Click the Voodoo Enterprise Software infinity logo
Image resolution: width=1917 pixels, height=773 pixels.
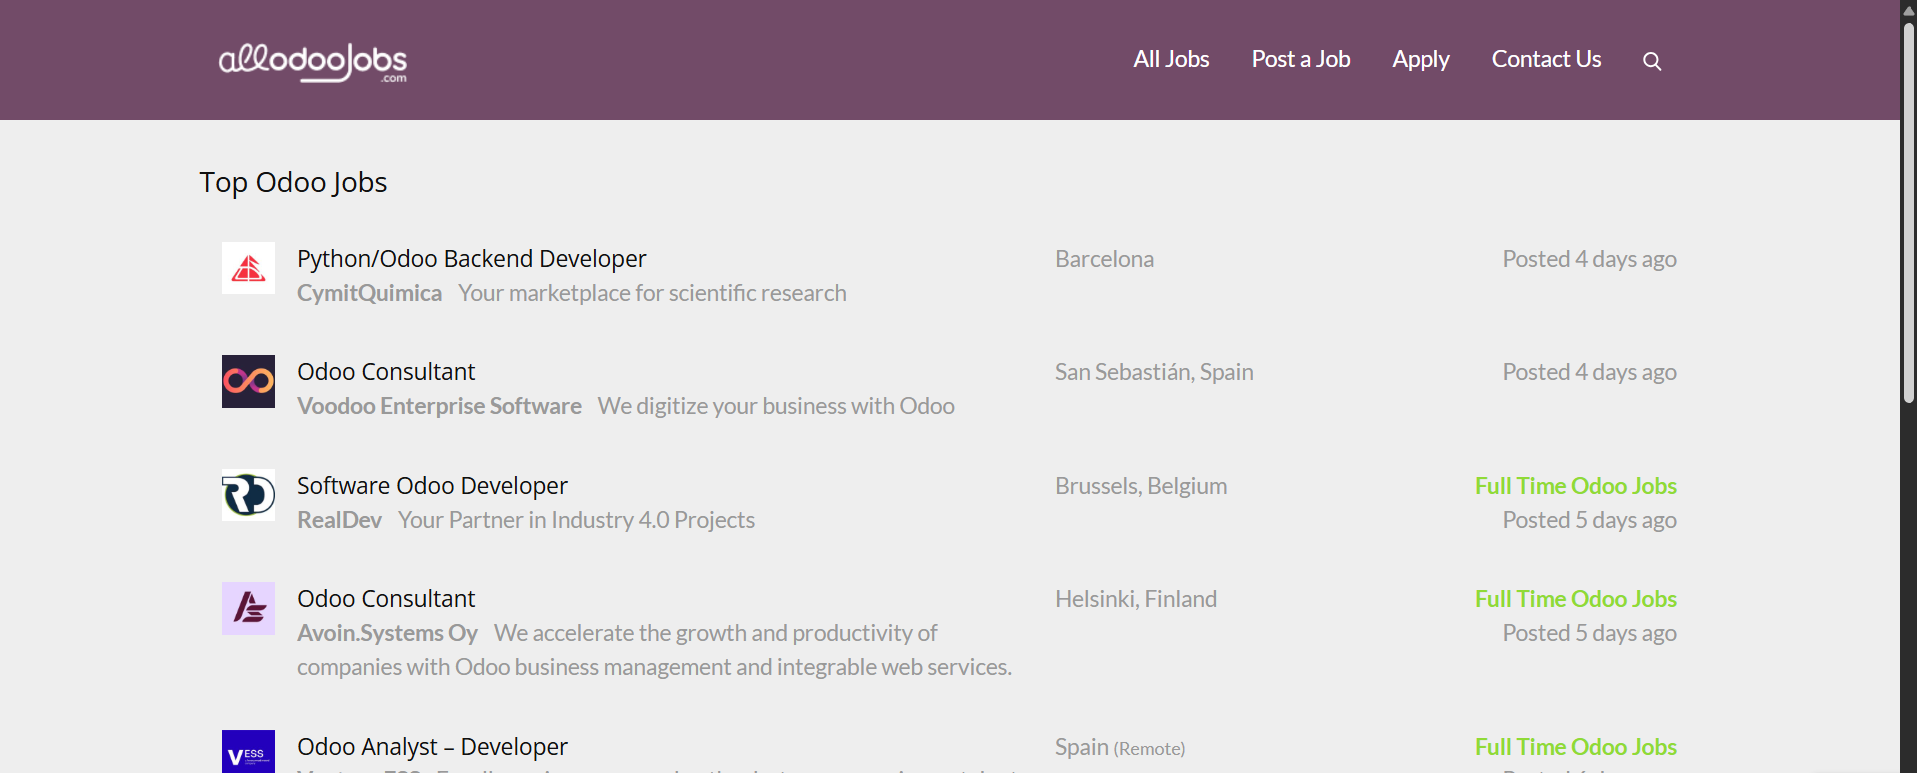[x=248, y=381]
